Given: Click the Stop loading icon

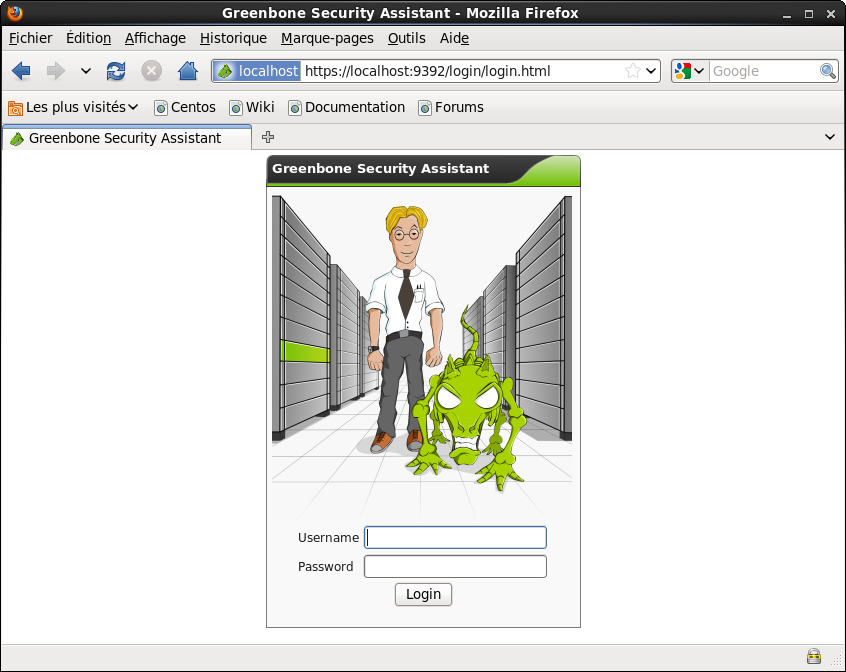Looking at the screenshot, I should [x=151, y=71].
